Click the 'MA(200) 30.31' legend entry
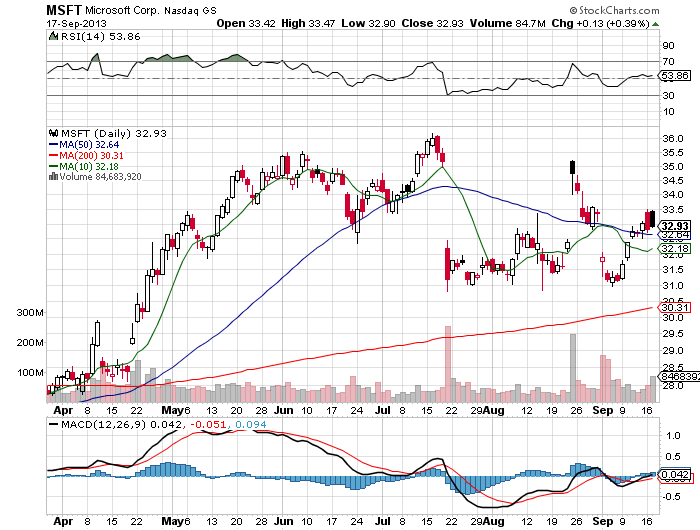Viewport: 700px width, 530px height. [x=92, y=155]
